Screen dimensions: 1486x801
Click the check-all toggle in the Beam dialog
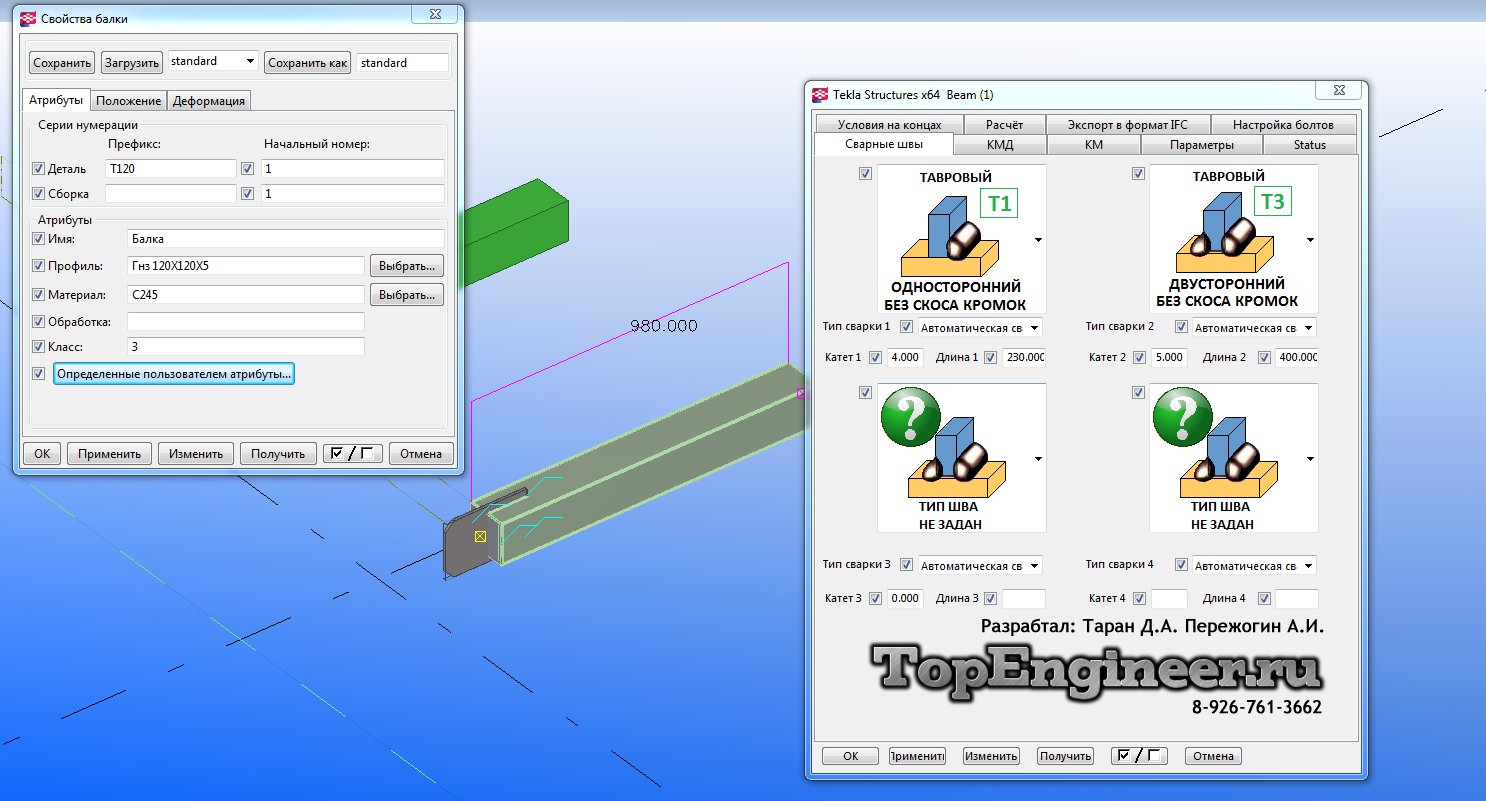(x=1139, y=756)
